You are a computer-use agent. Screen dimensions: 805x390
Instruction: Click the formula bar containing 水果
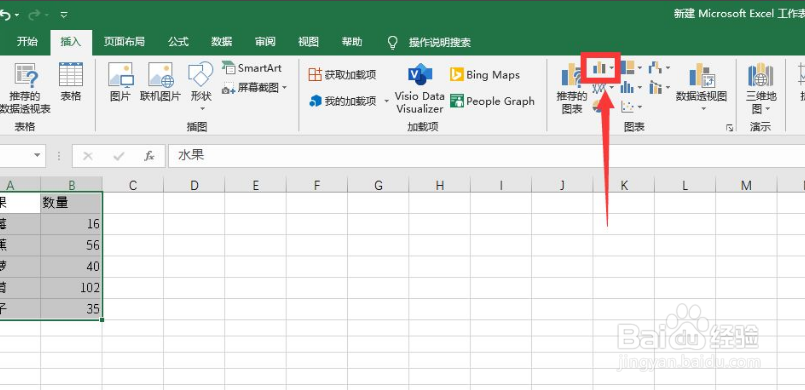pos(486,155)
